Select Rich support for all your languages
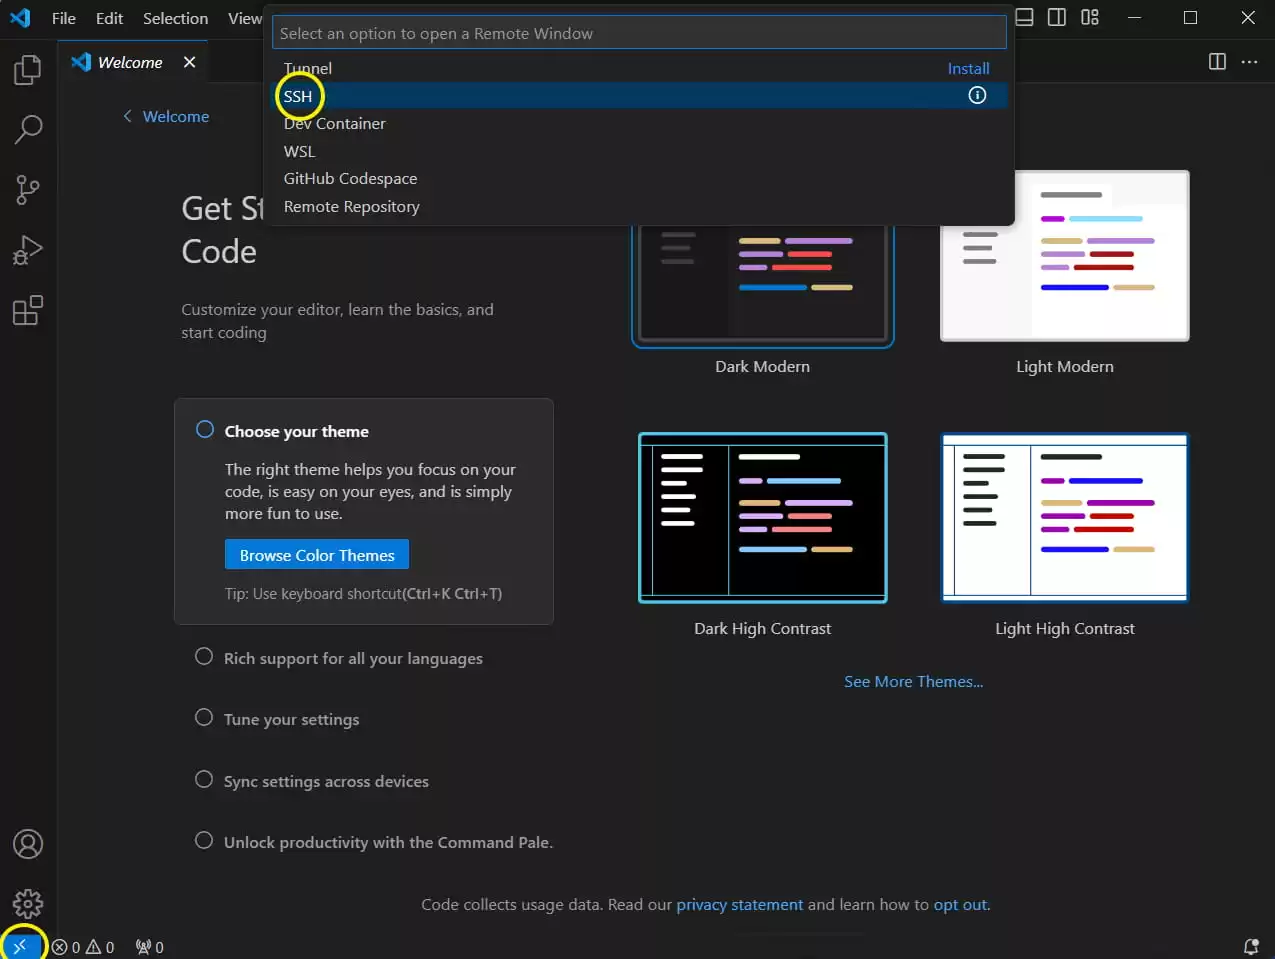Image resolution: width=1275 pixels, height=959 pixels. pos(352,658)
